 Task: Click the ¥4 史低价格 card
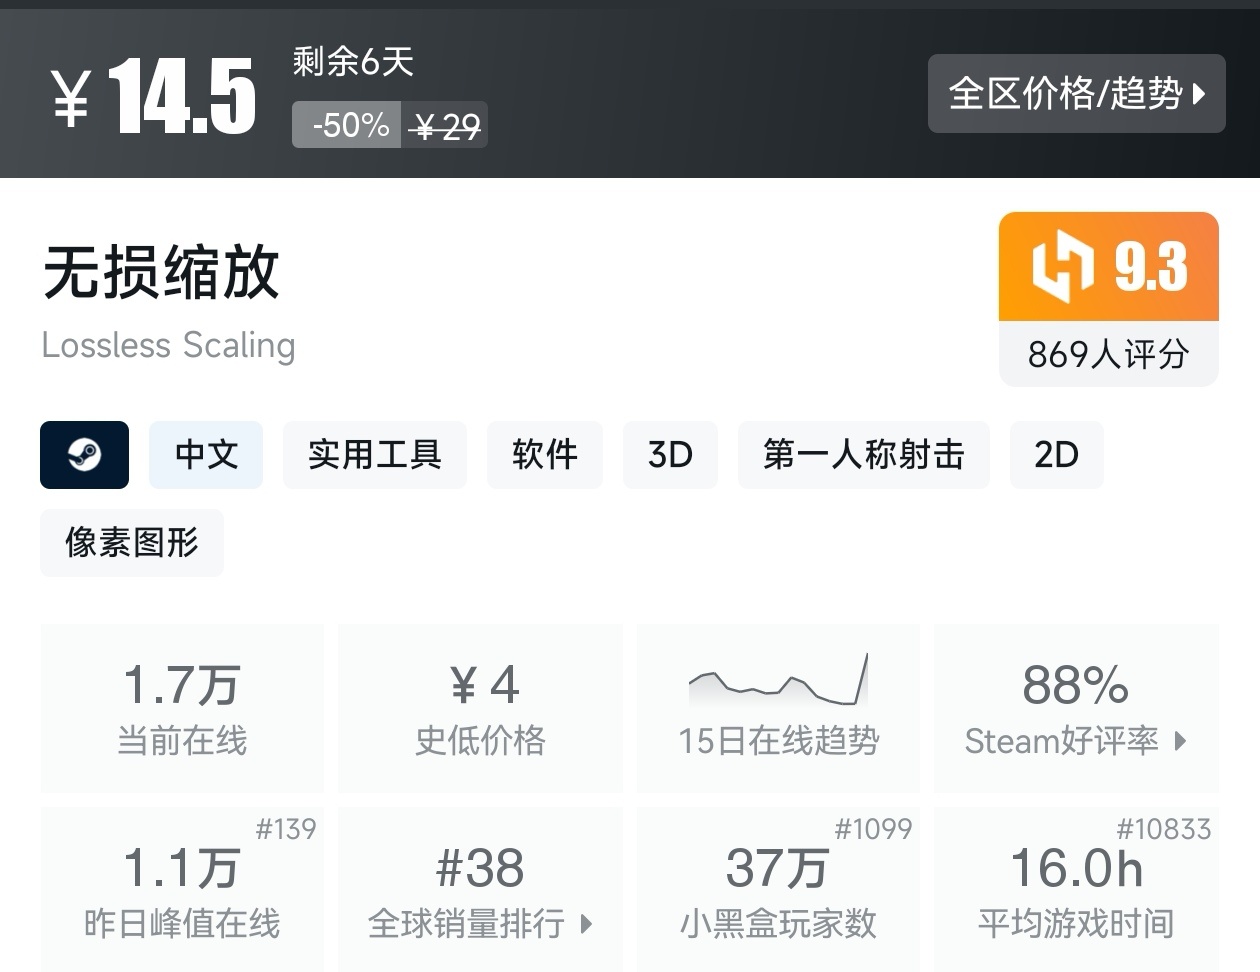point(479,708)
